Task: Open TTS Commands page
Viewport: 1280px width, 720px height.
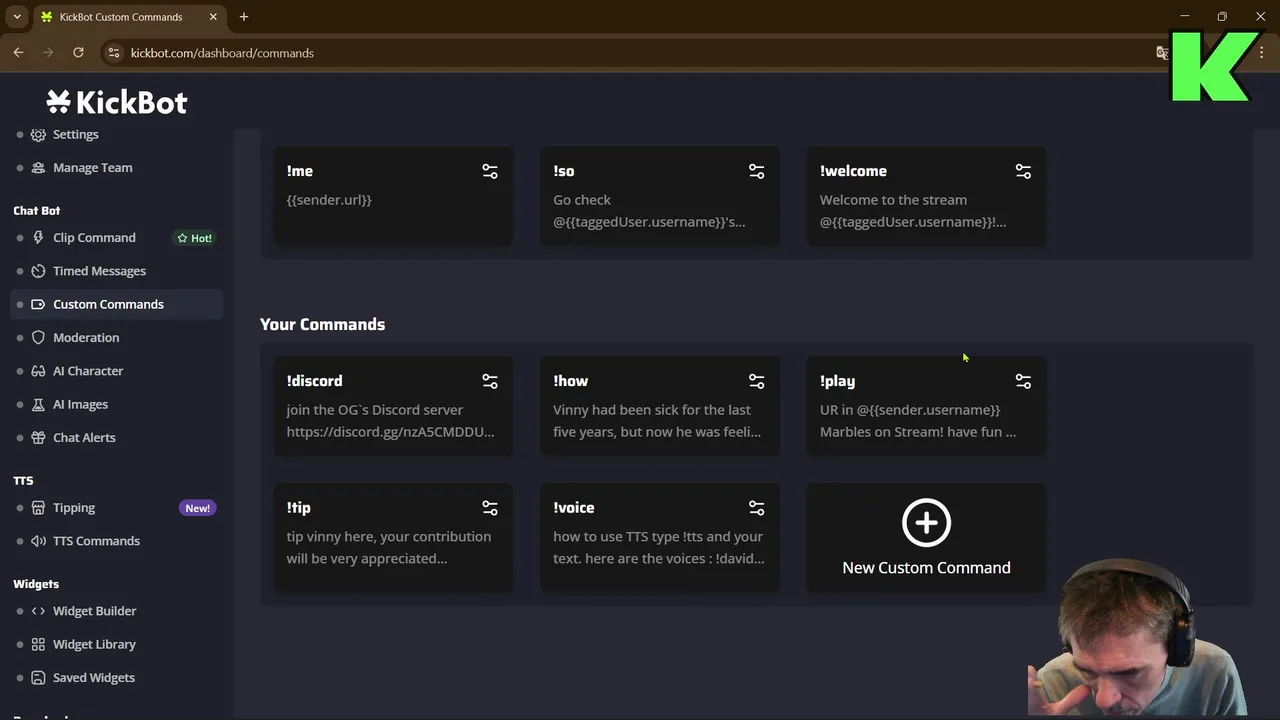Action: tap(96, 541)
